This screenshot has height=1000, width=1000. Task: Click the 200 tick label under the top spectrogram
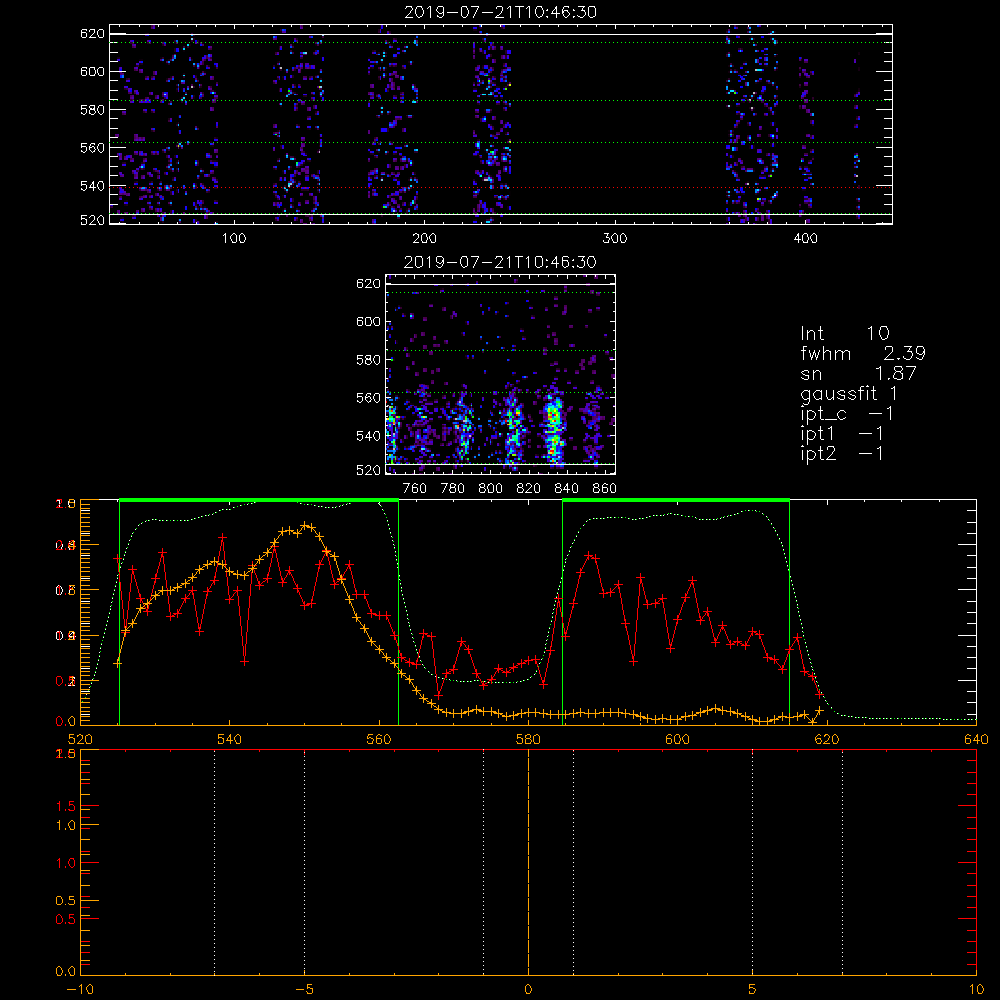coord(424,239)
